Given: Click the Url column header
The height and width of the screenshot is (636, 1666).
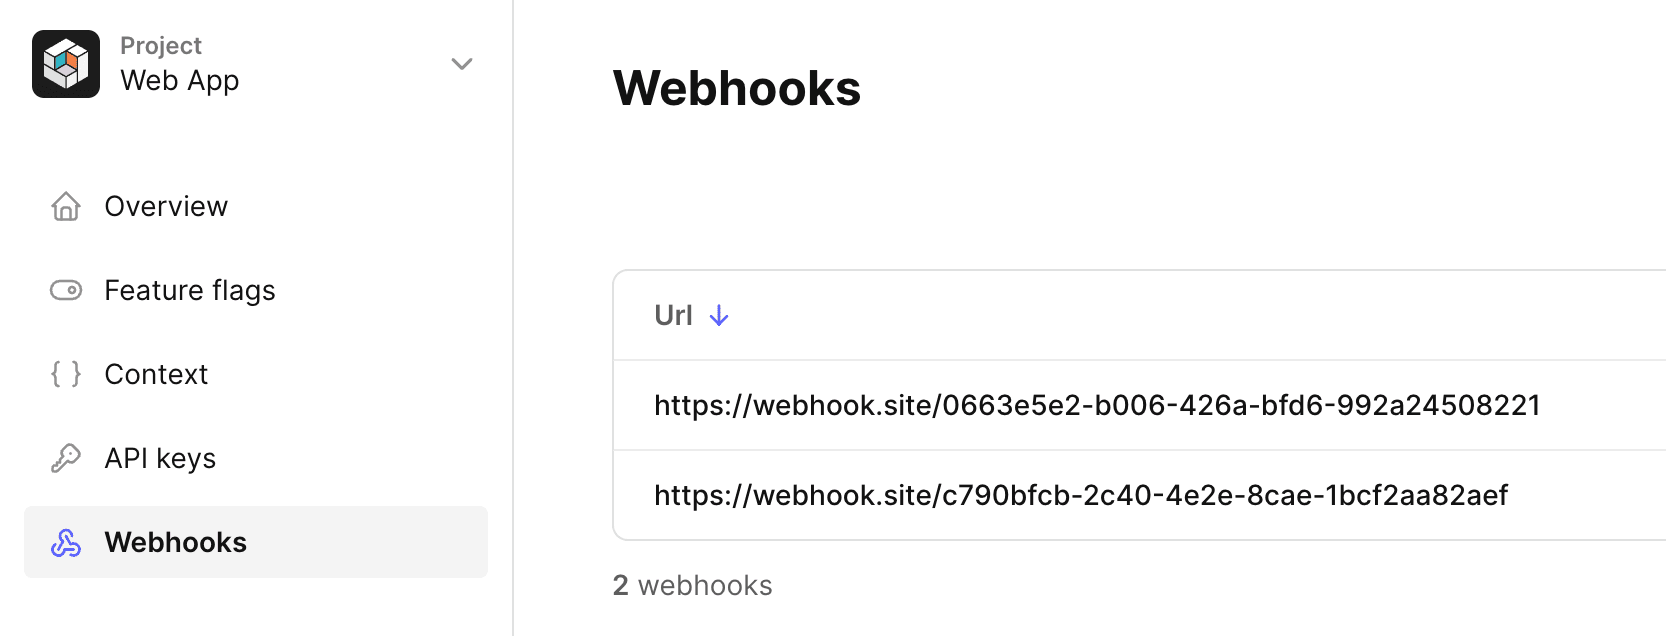Looking at the screenshot, I should (x=673, y=314).
